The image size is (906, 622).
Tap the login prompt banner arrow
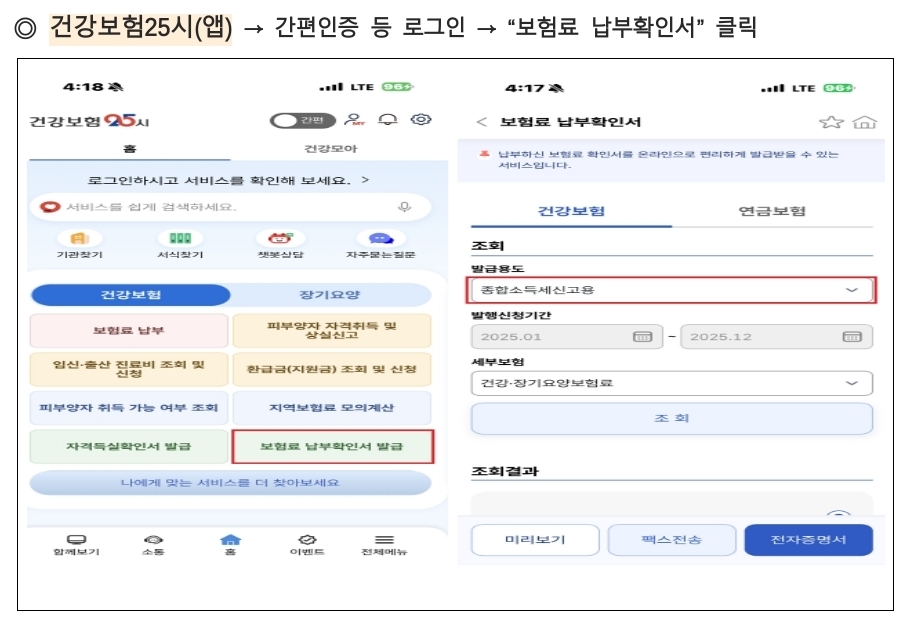click(x=365, y=180)
